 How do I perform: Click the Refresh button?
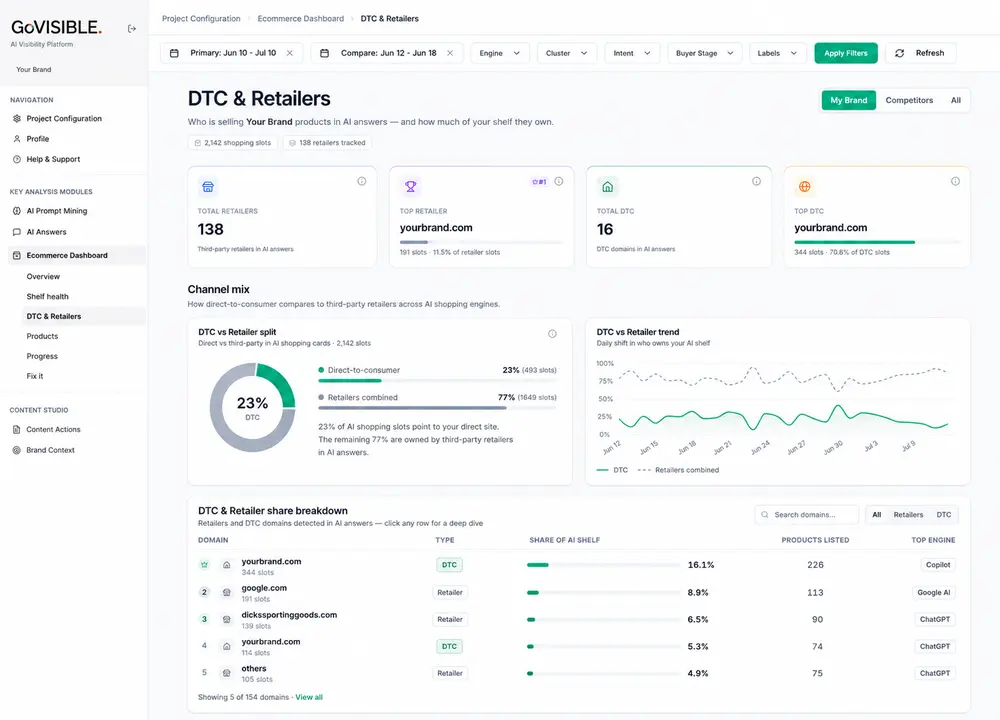click(x=920, y=53)
